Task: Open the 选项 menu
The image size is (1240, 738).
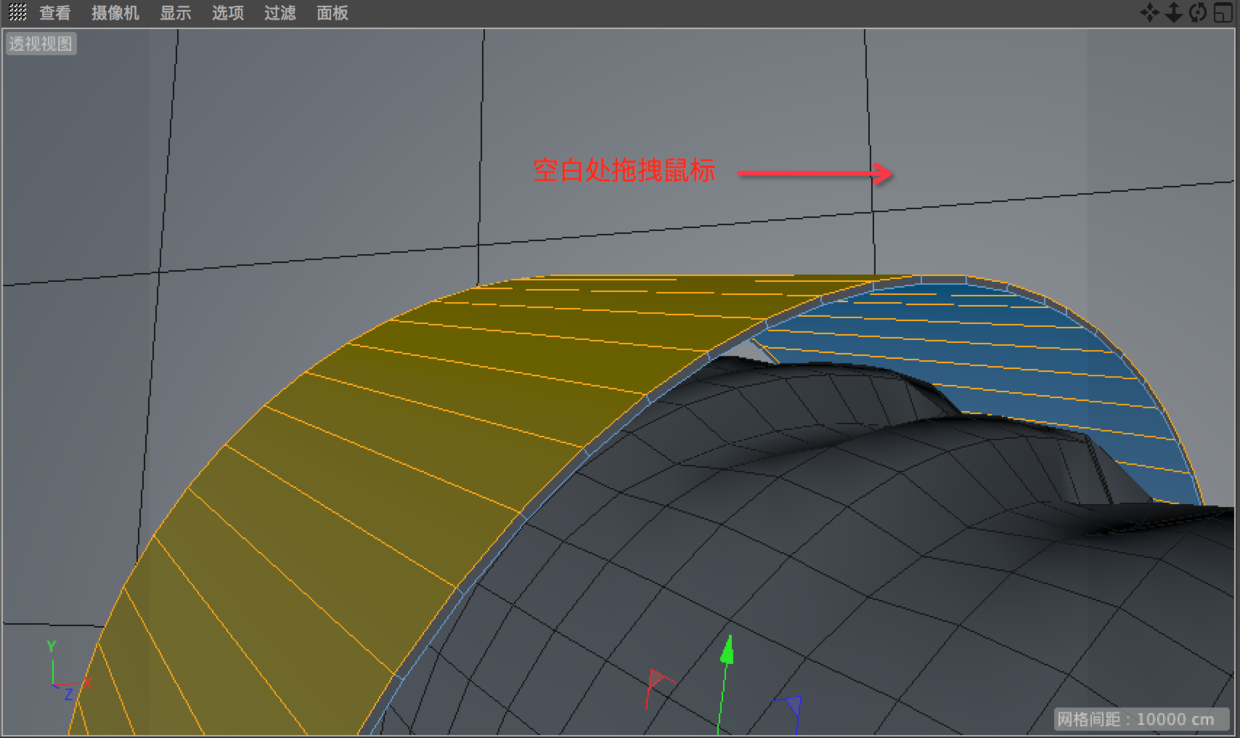Action: coord(228,13)
